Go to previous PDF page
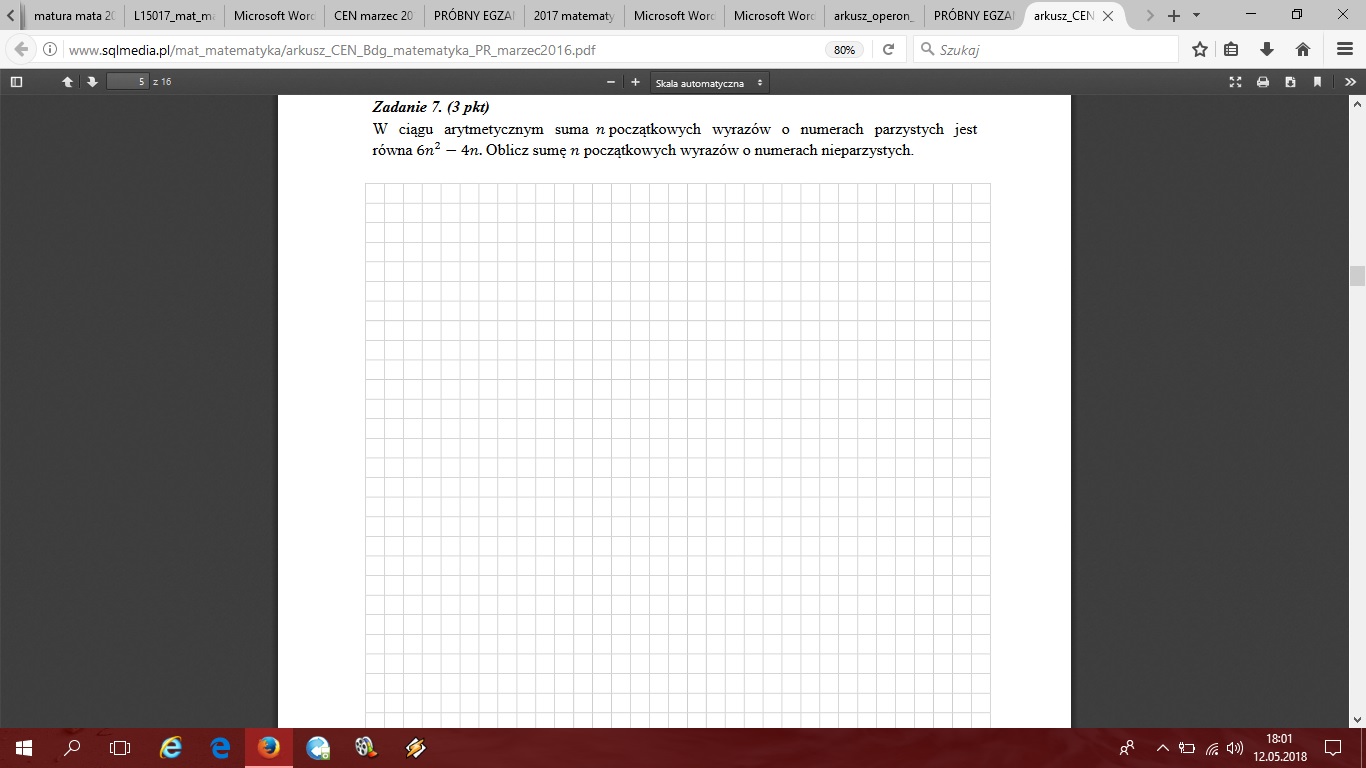This screenshot has height=768, width=1366. click(x=68, y=82)
